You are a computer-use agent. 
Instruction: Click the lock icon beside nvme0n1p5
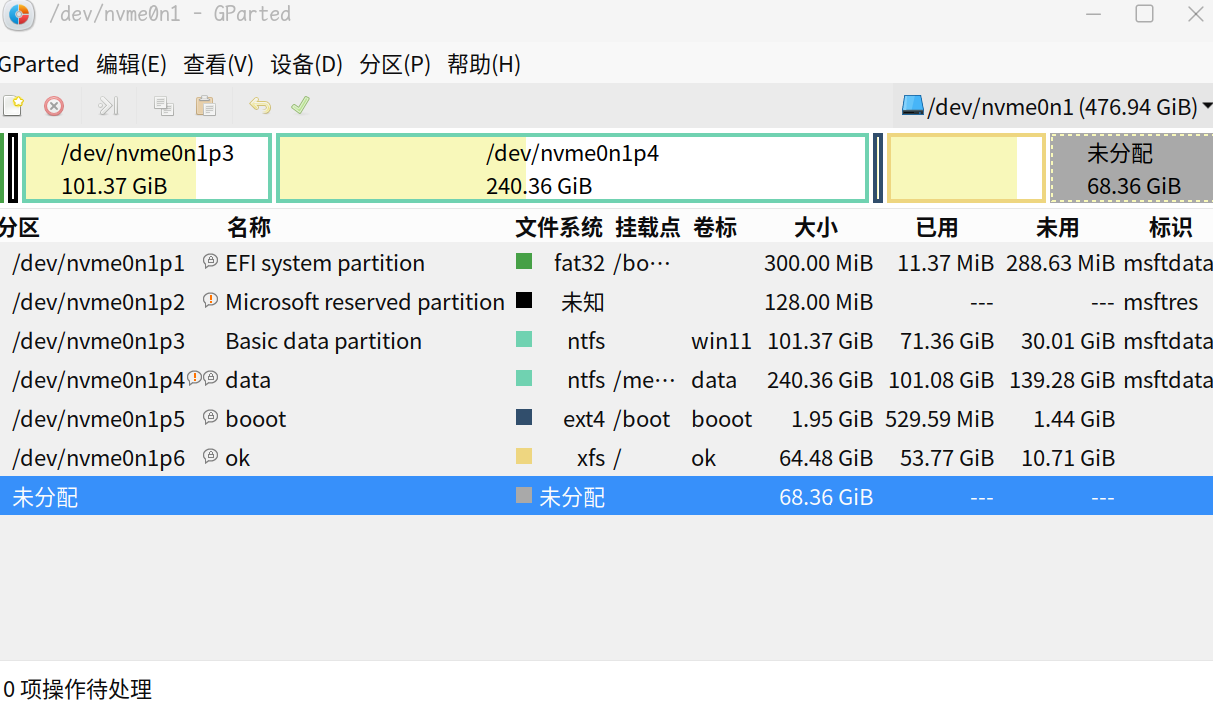pyautogui.click(x=210, y=417)
